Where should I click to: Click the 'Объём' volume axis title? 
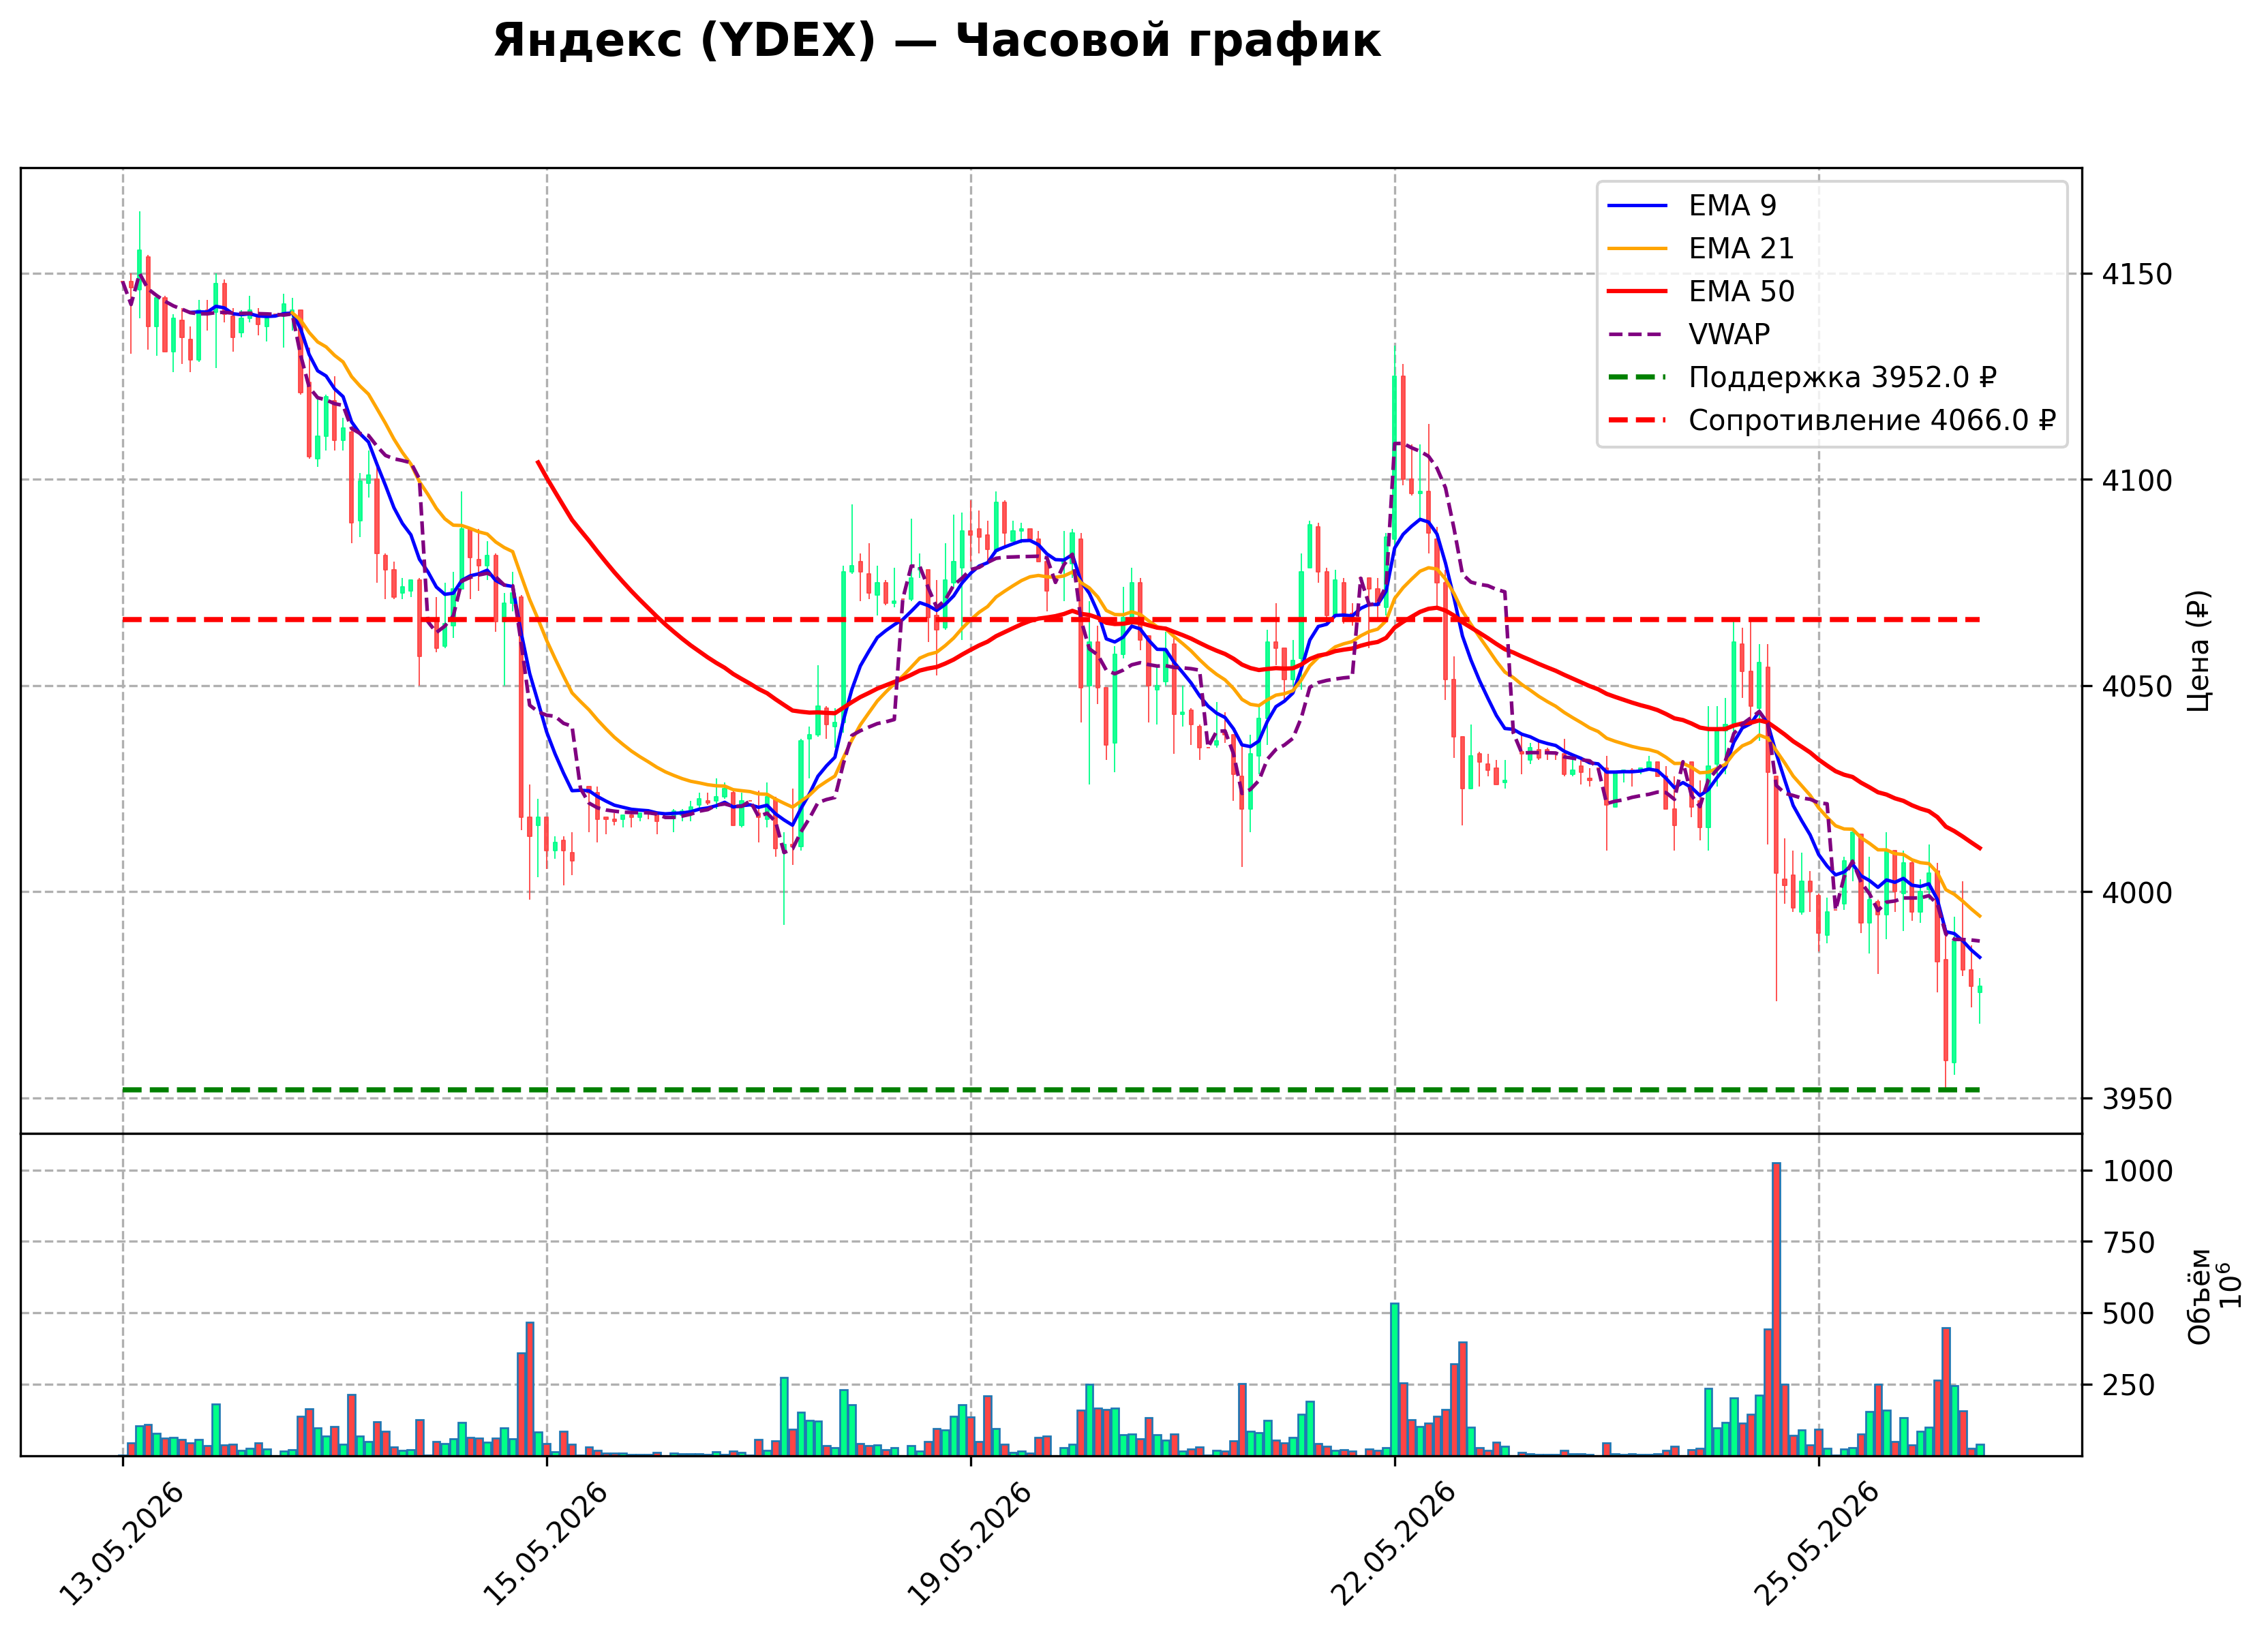click(x=2199, y=1296)
